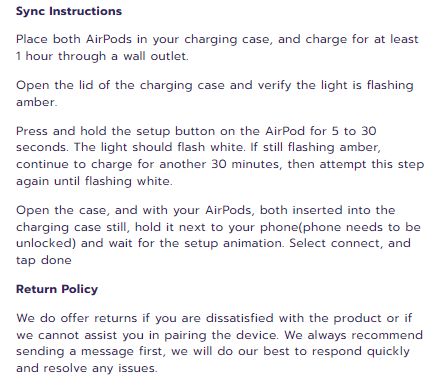Click the phrase 'sending a message first'

click(91, 351)
